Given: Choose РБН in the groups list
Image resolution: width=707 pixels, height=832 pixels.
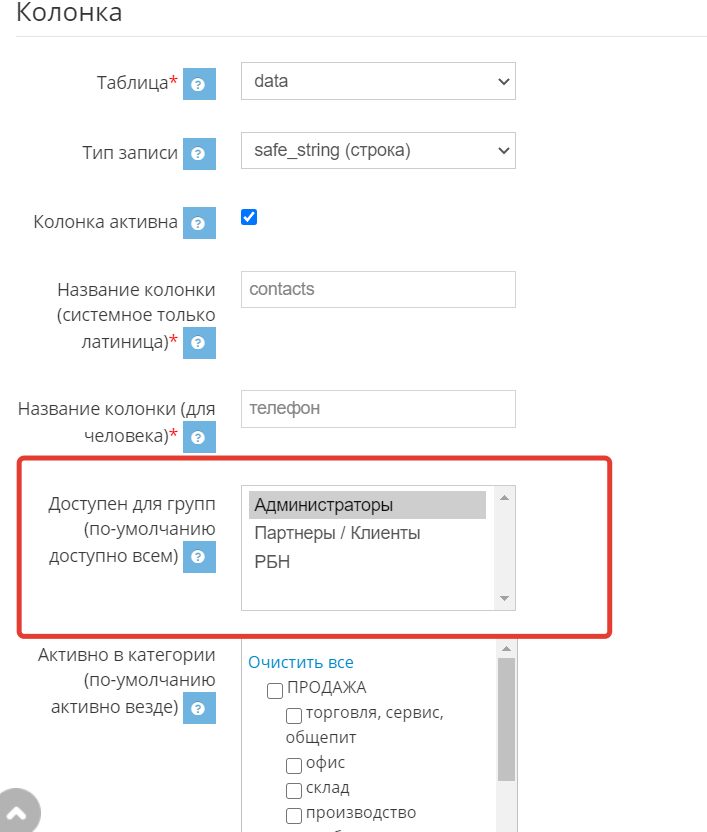Looking at the screenshot, I should point(366,562).
